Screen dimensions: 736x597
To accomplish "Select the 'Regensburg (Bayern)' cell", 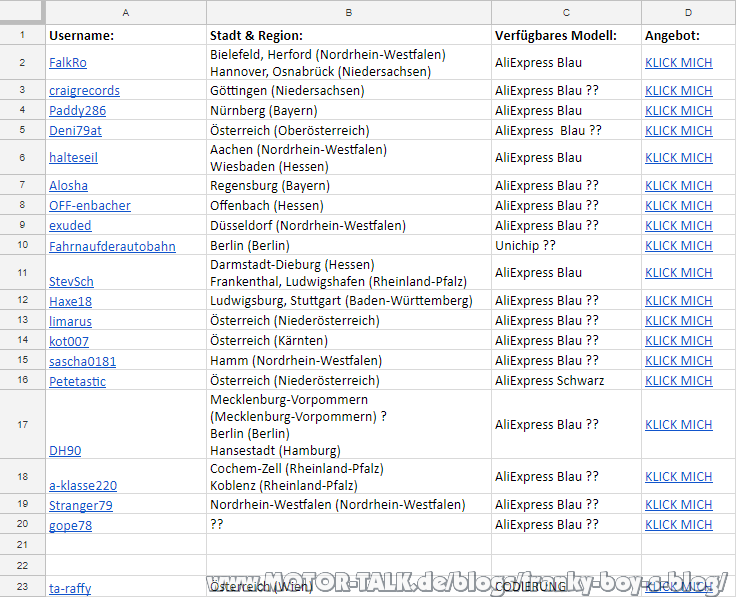I will click(x=349, y=185).
